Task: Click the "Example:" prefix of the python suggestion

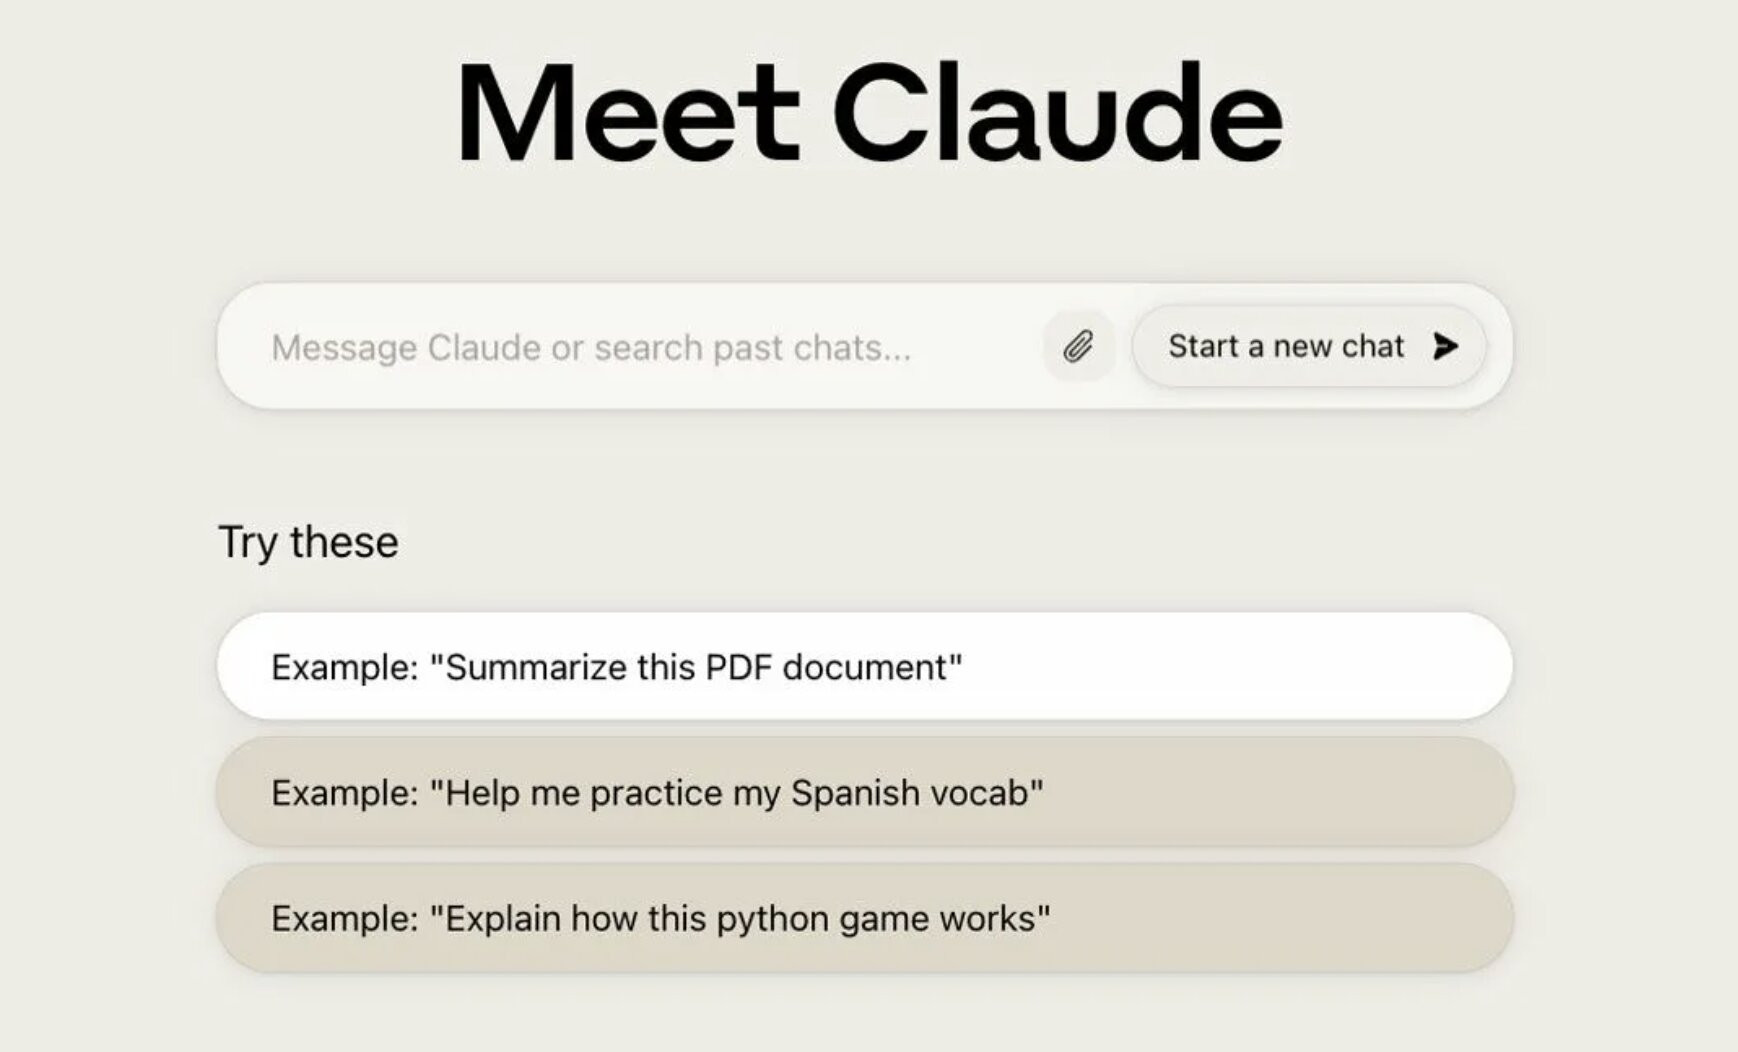Action: tap(344, 918)
